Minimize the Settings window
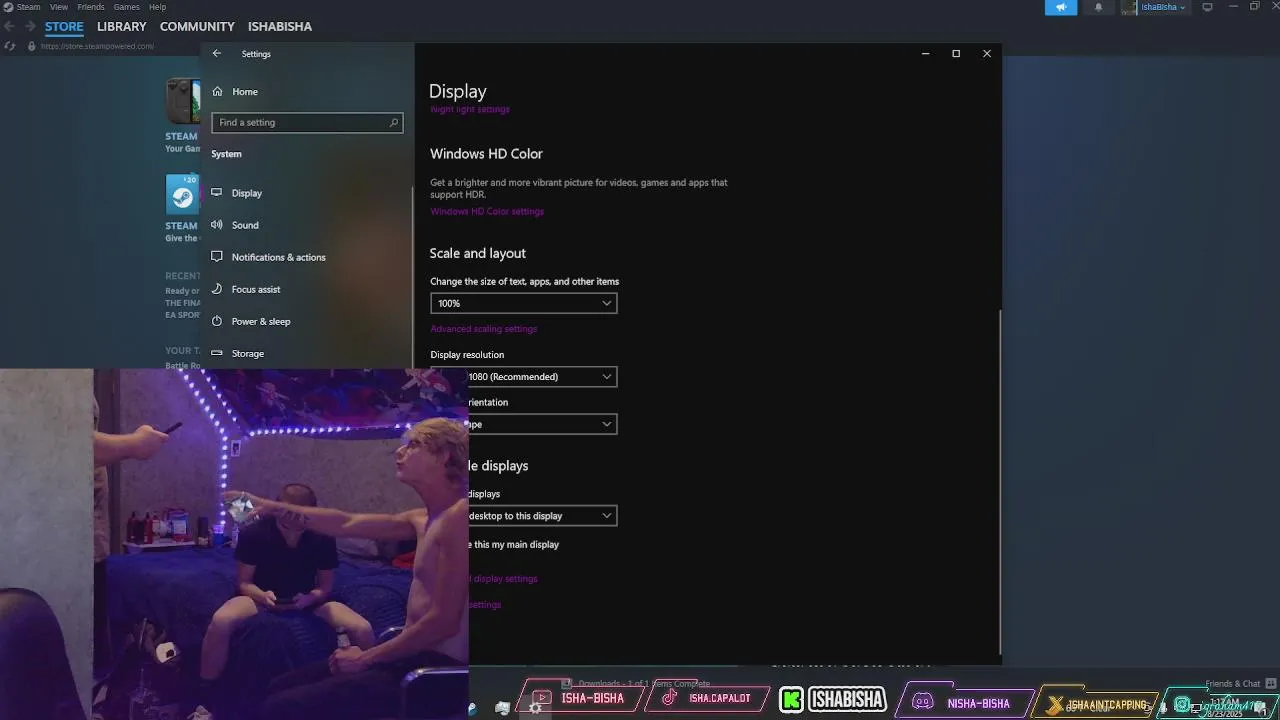Viewport: 1280px width, 720px height. tap(925, 54)
